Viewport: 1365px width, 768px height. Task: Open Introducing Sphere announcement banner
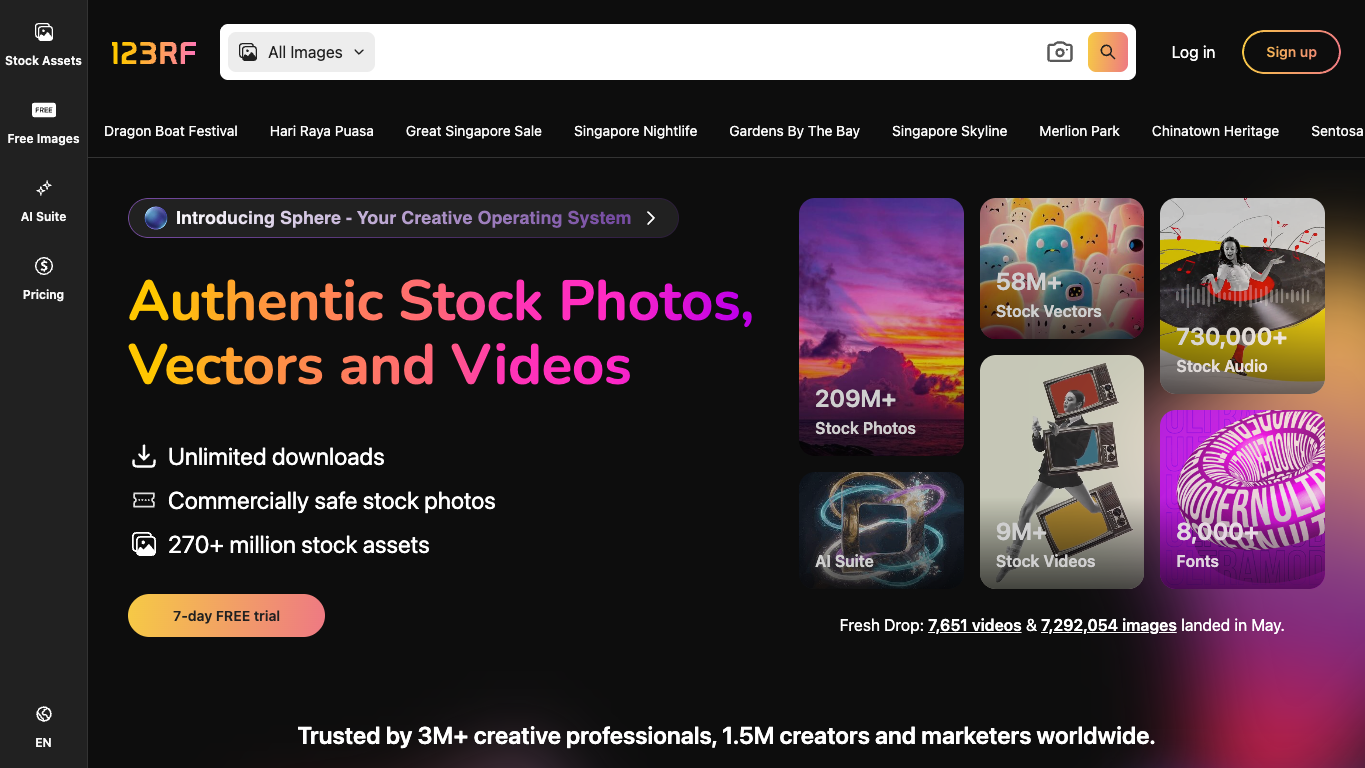(x=403, y=218)
